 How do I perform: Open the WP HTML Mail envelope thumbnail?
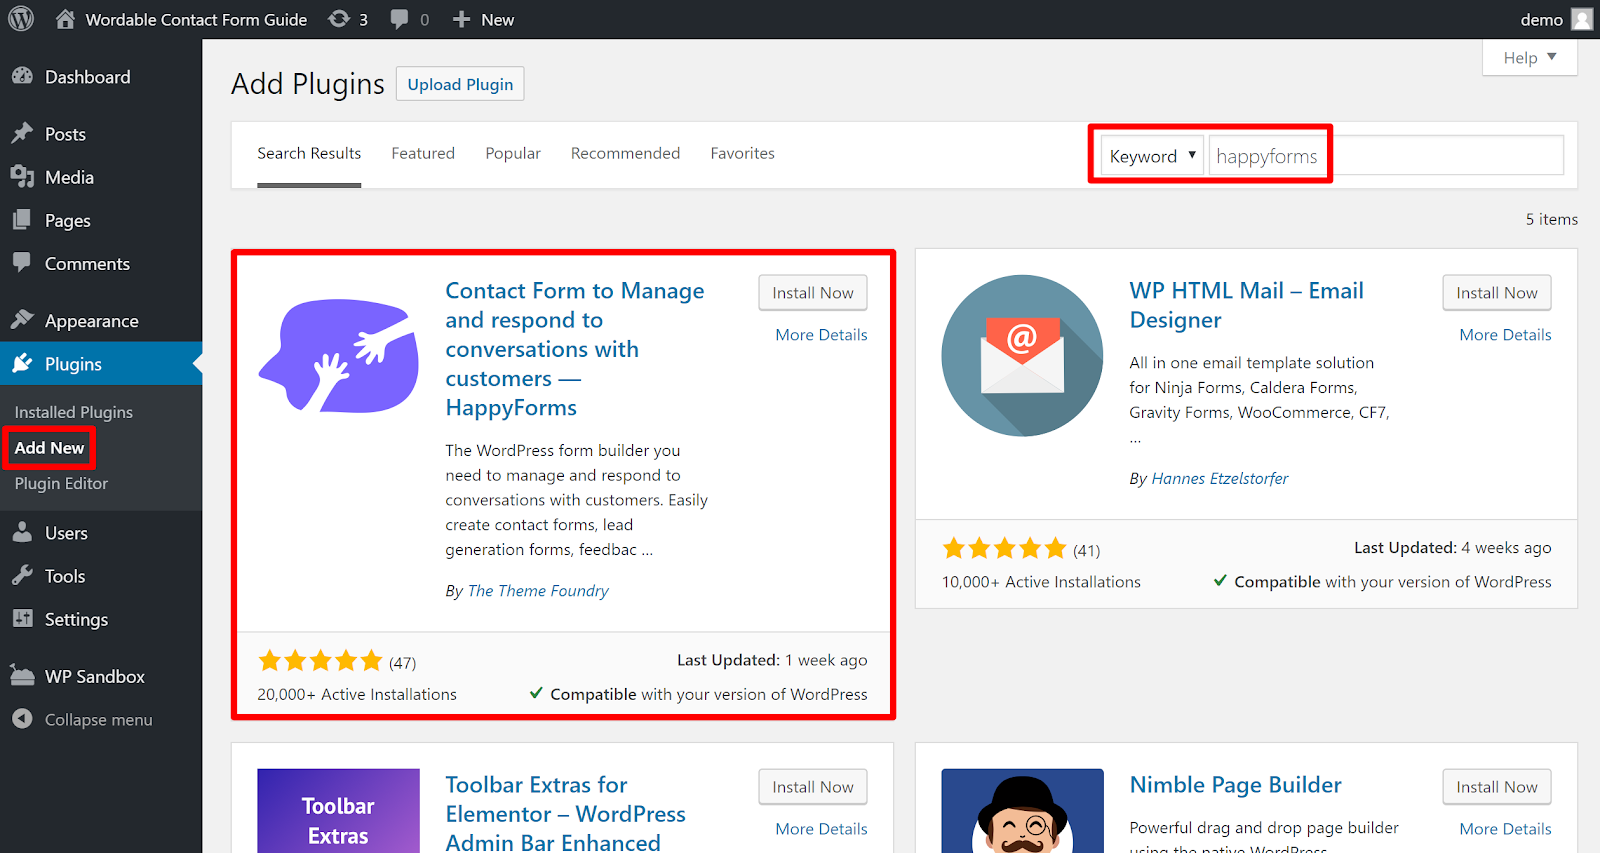coord(1022,356)
